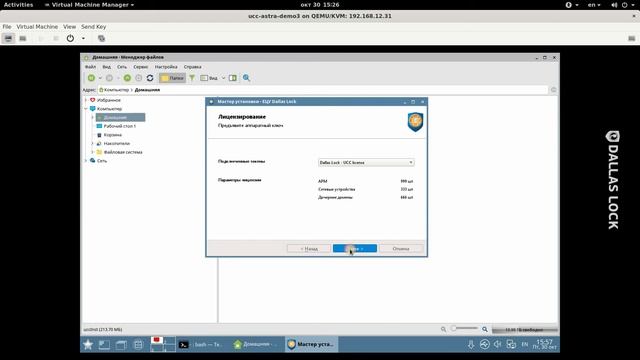
Task: Switch to Домашняя file manager taskbar entry
Action: [x=256, y=344]
